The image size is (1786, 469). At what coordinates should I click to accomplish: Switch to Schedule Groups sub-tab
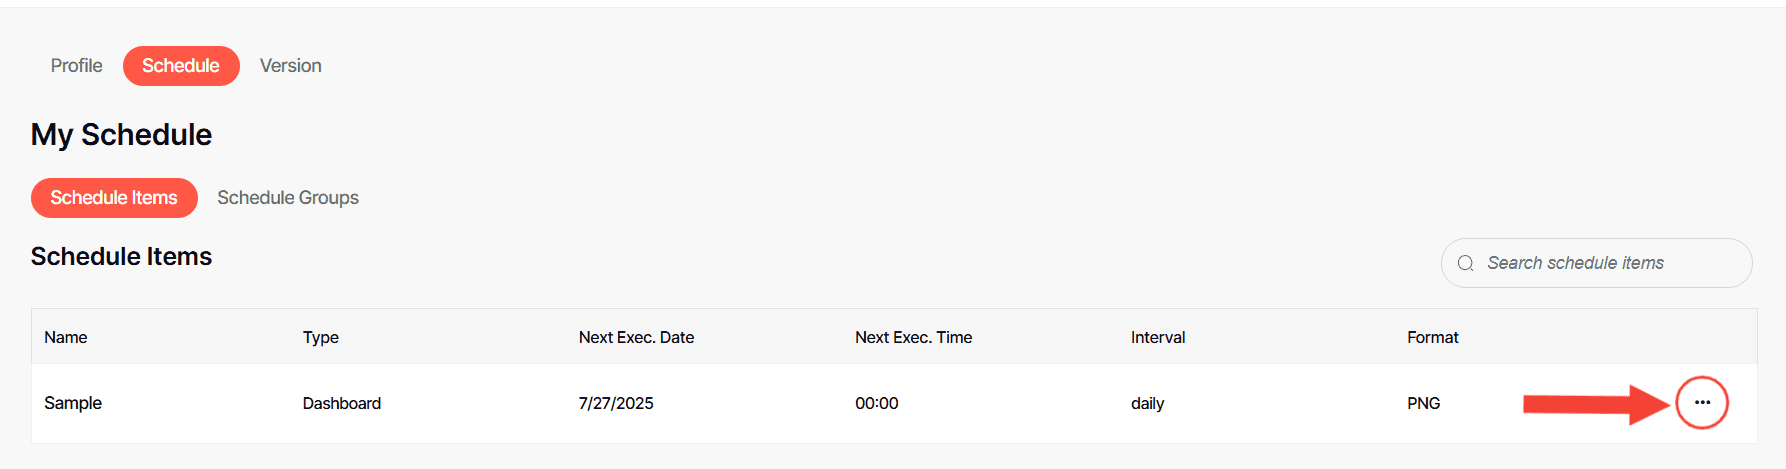click(288, 198)
